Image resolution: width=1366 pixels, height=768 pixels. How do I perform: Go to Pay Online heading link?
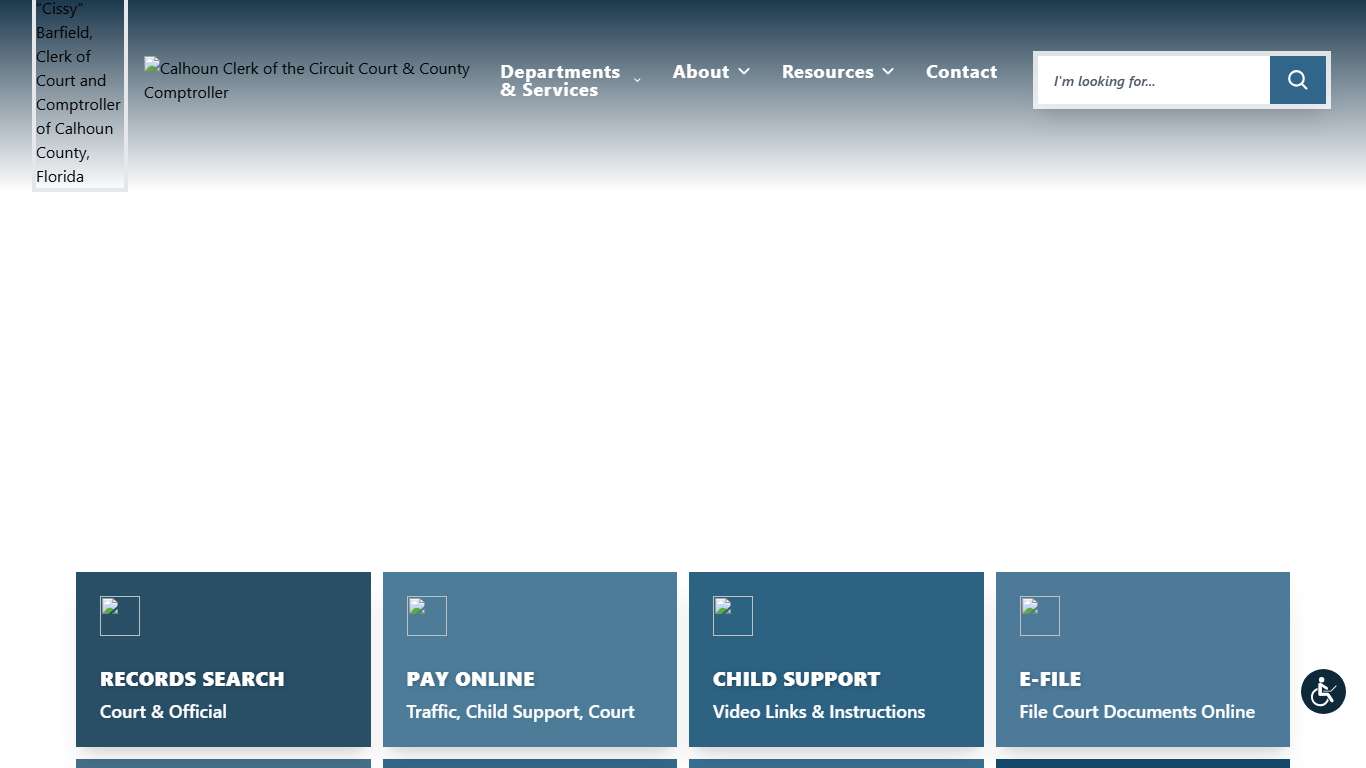click(470, 679)
